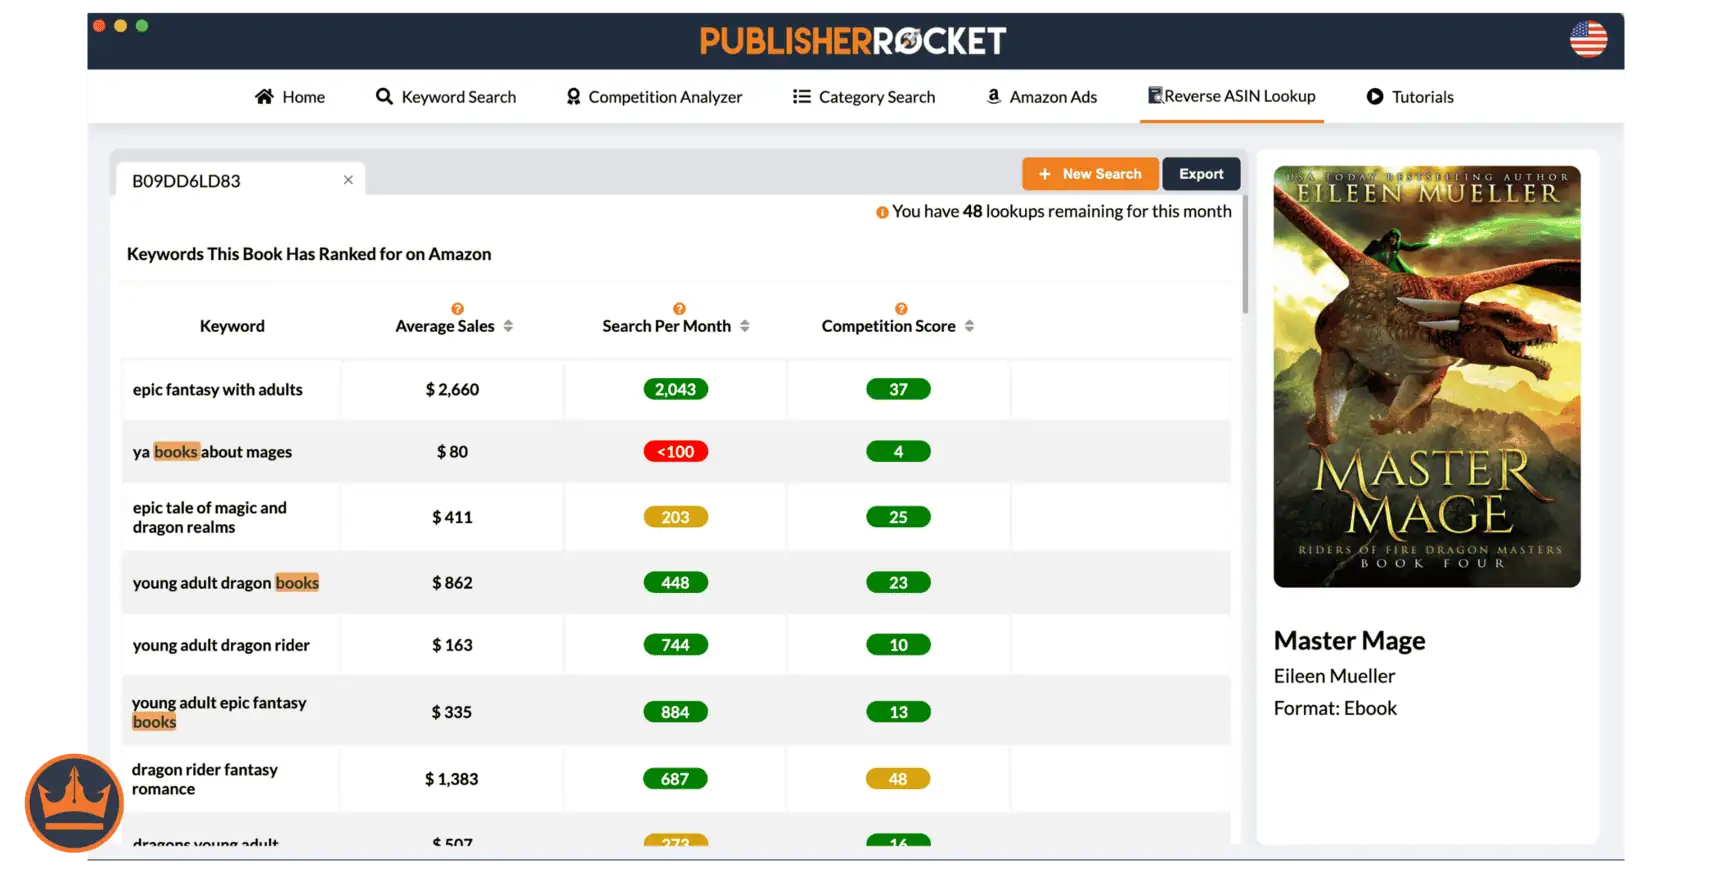Click the red <100 searches badge
This screenshot has height=873, width=1712.
676,451
